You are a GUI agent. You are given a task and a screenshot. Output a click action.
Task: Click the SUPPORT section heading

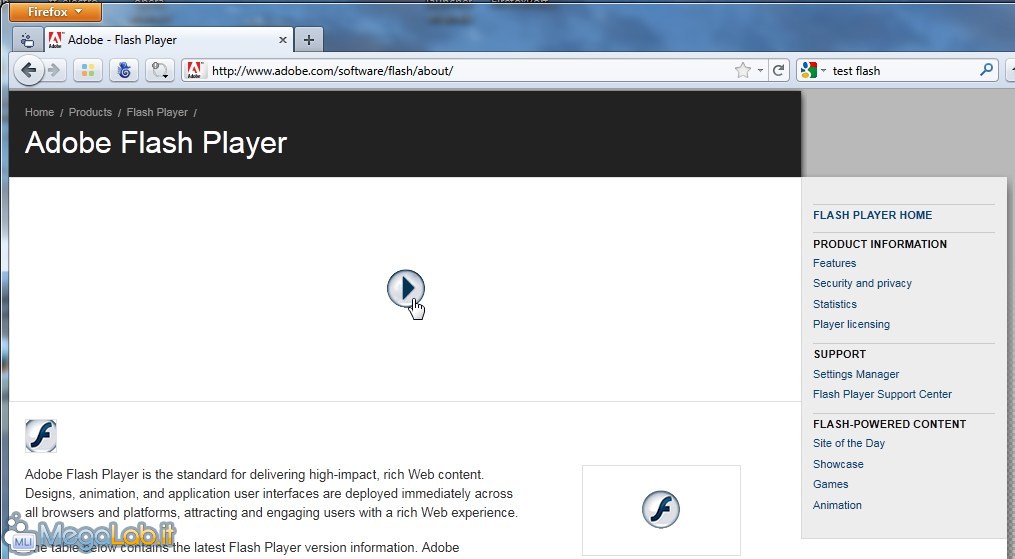pyautogui.click(x=840, y=354)
